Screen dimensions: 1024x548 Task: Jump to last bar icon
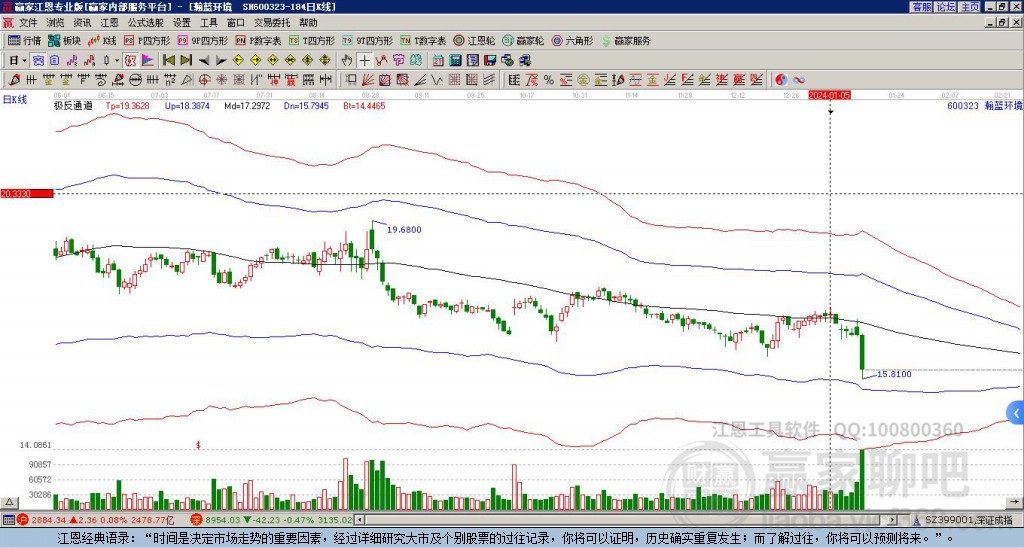pos(185,60)
